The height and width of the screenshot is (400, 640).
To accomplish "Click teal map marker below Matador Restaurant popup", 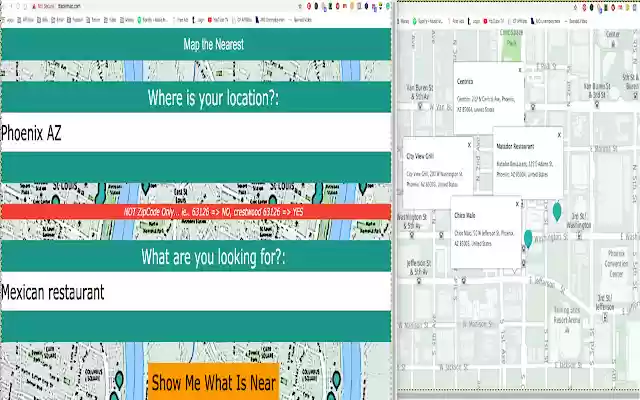I will pos(557,211).
